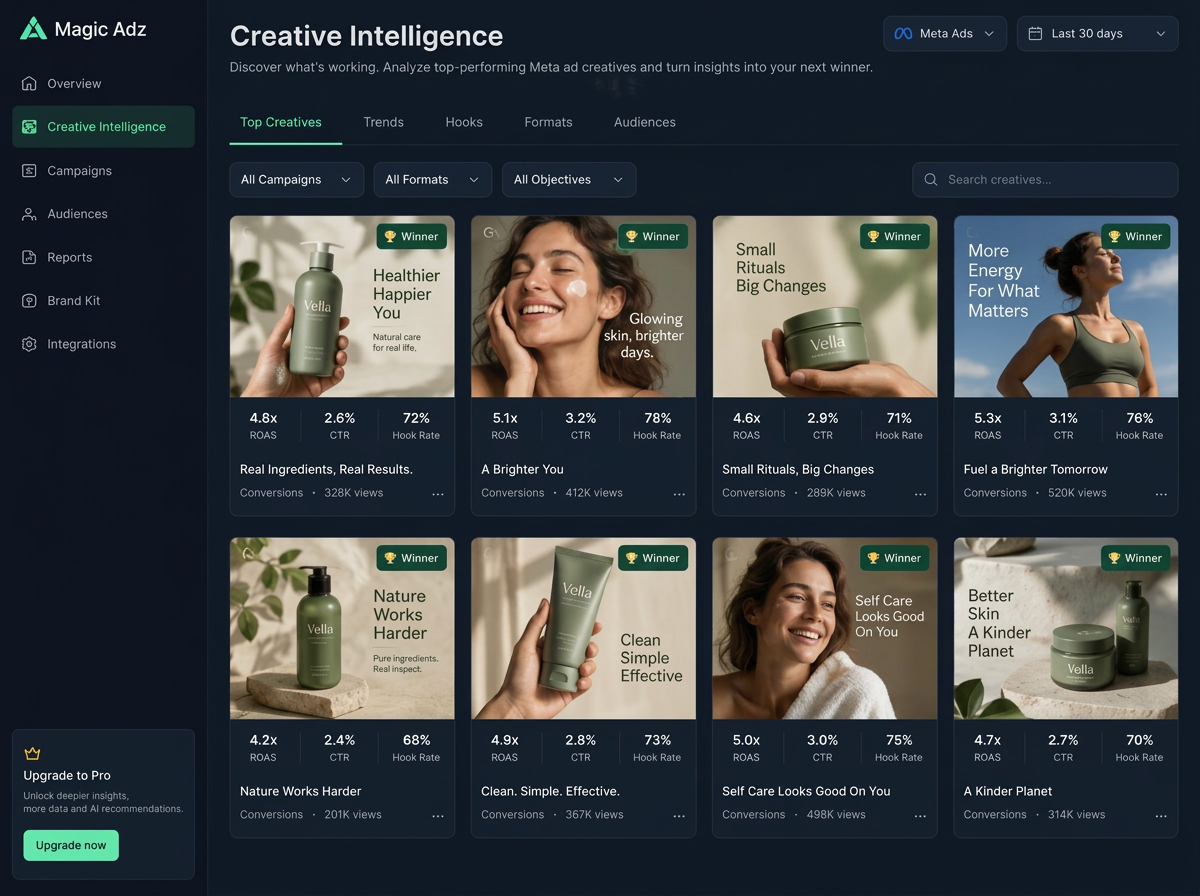Click the Campaigns sidebar icon
1200x896 pixels.
pos(29,170)
